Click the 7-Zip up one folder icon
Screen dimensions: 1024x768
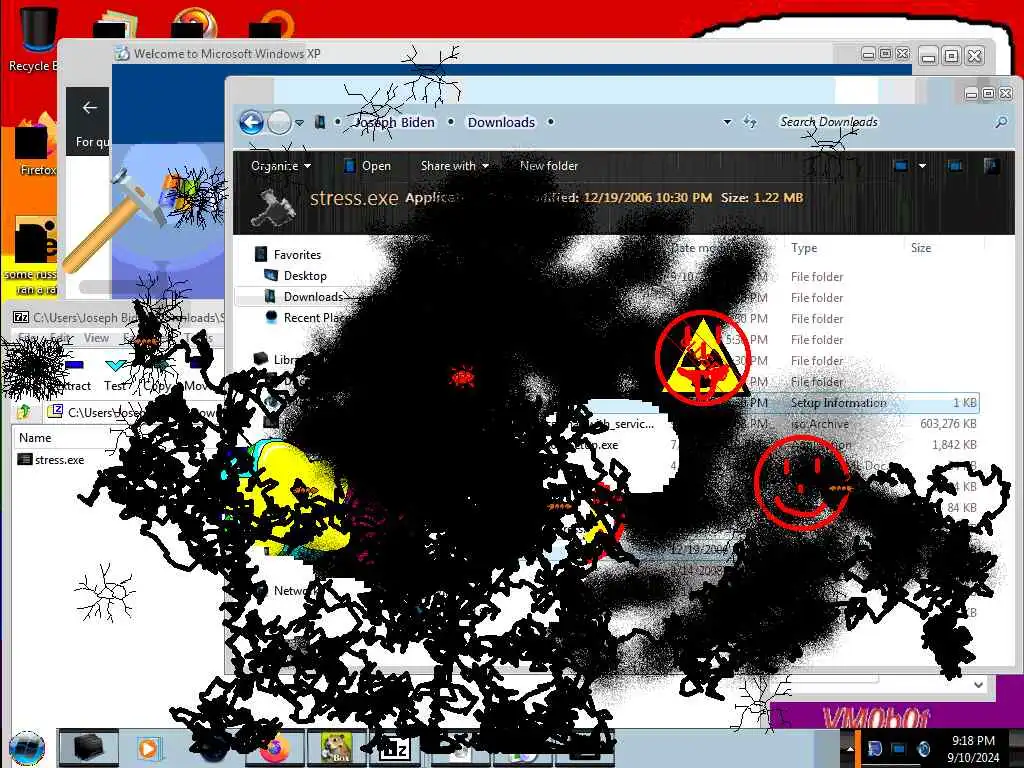click(24, 411)
